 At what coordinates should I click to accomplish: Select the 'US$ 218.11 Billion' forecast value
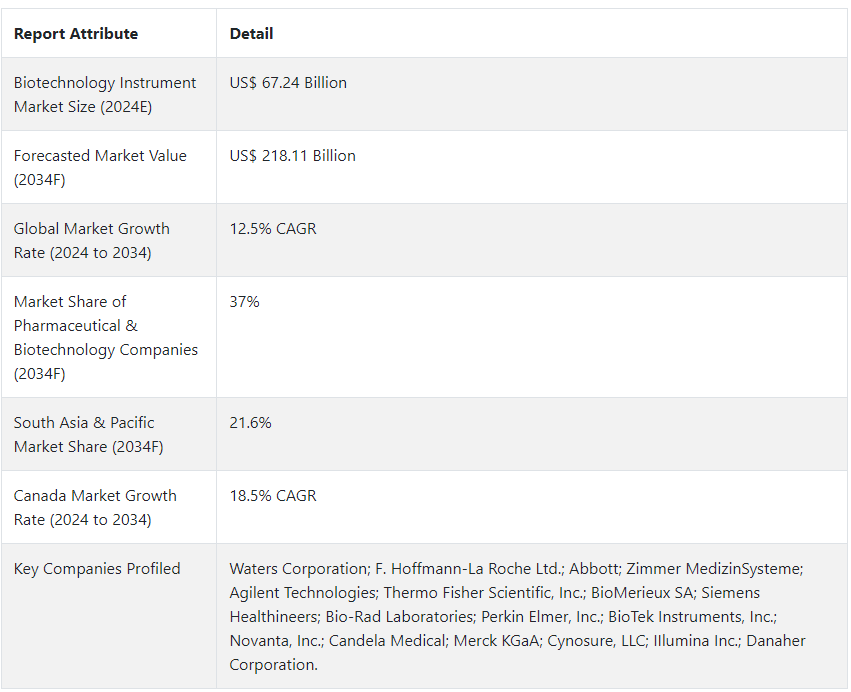point(293,155)
